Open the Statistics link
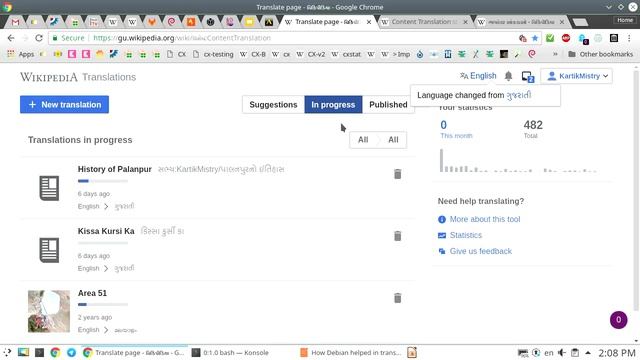This screenshot has width=640, height=360. tap(466, 235)
